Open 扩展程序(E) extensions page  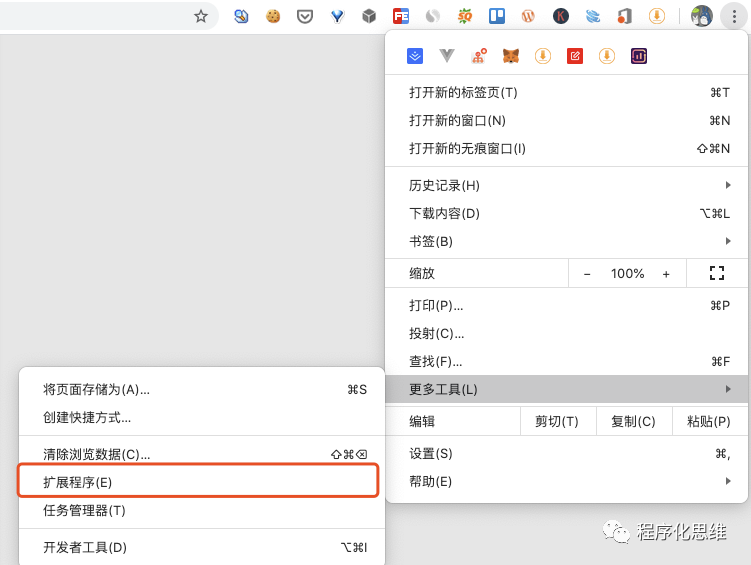[x=198, y=482]
